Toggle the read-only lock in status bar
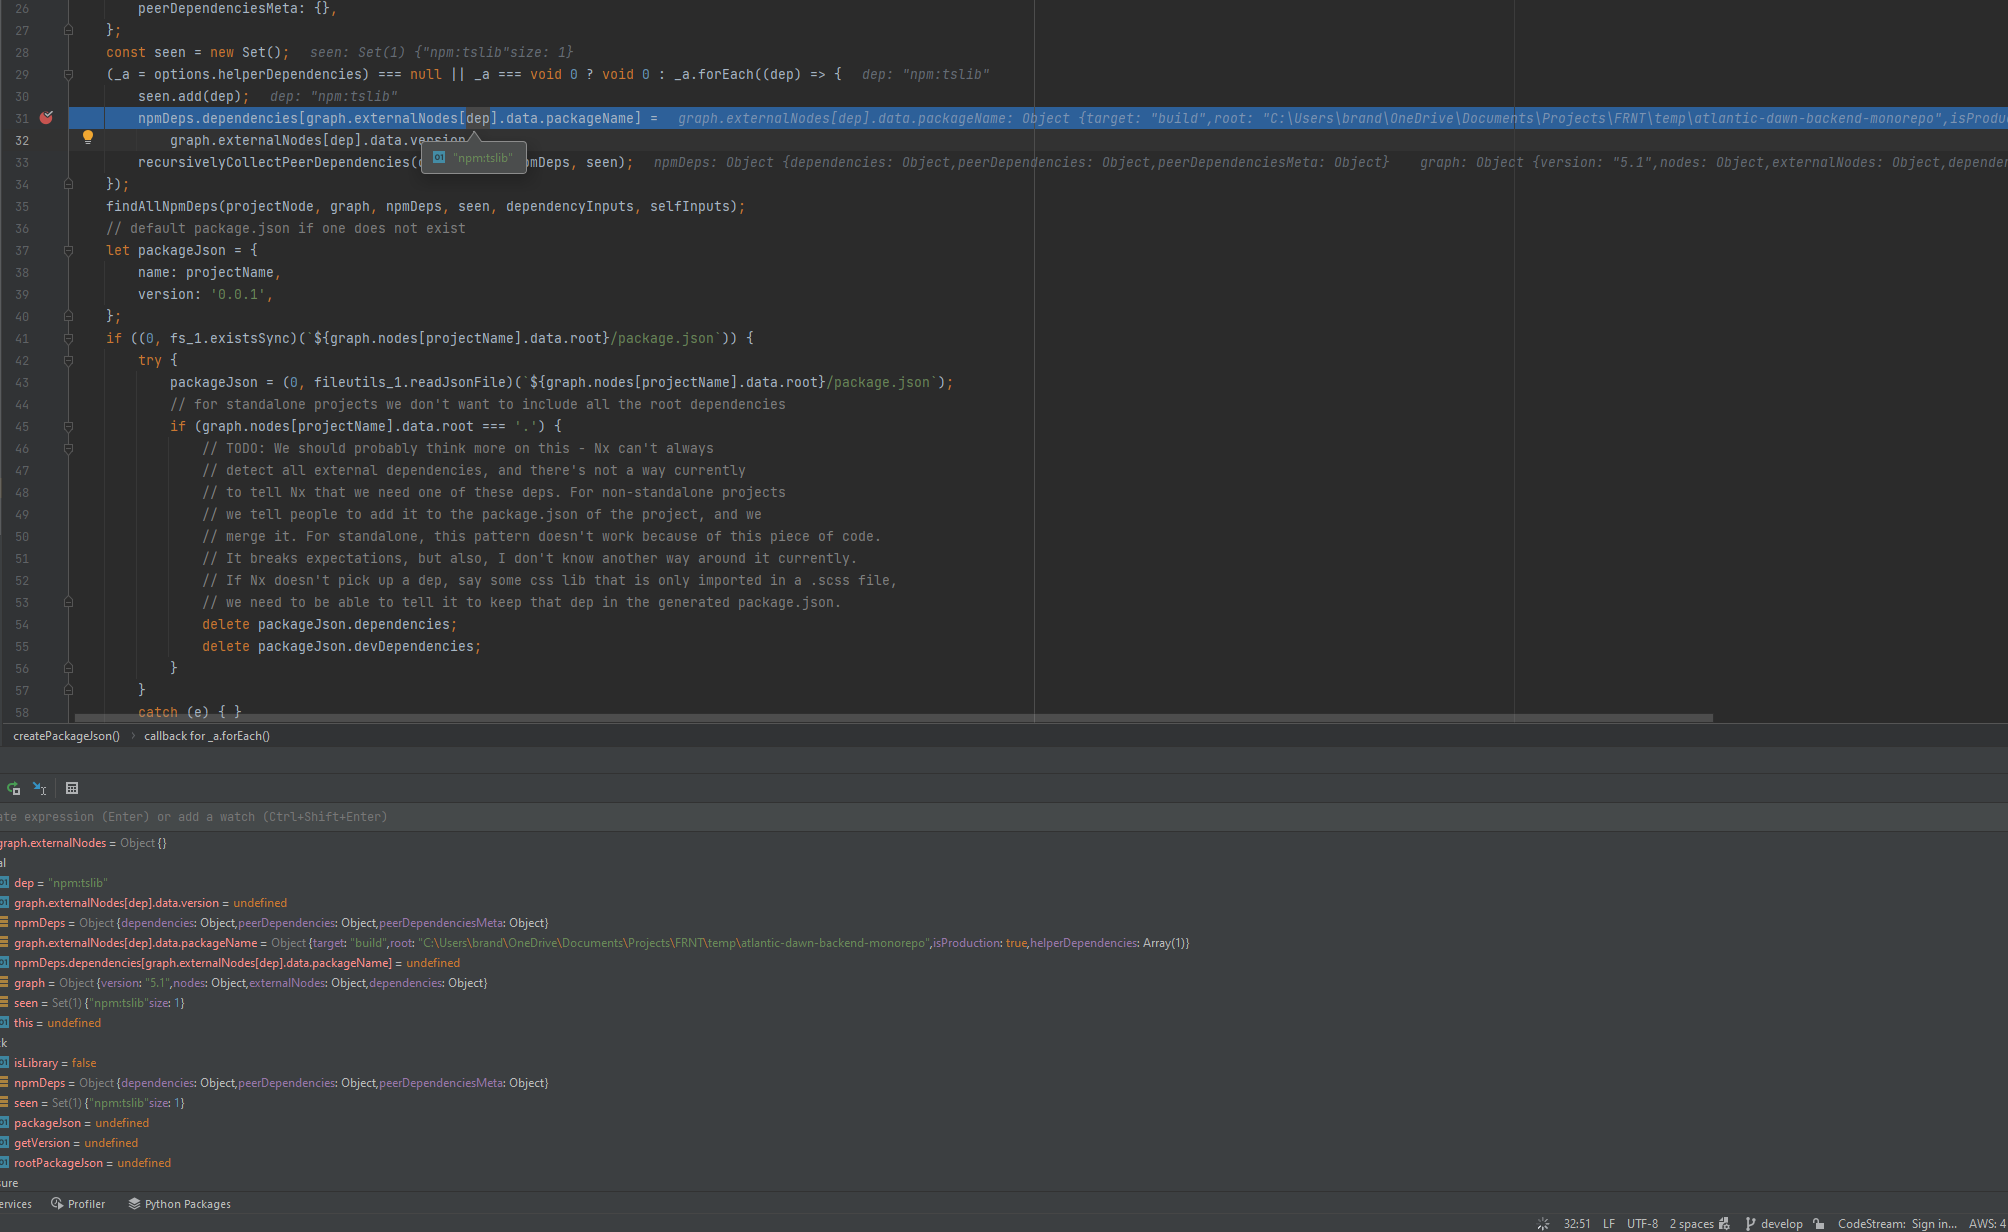This screenshot has height=1232, width=2008. pos(1819,1223)
